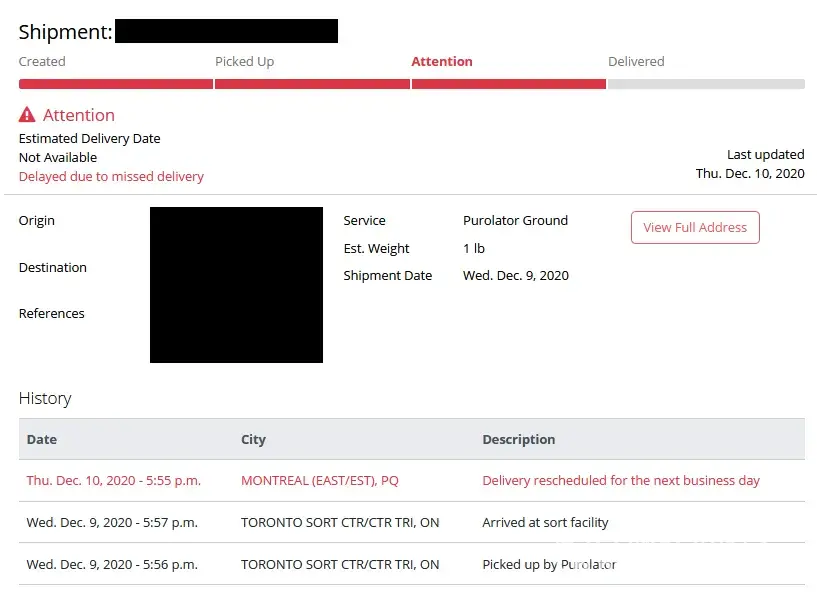
Task: Click the gray Delivered progress bar segment
Action: pyautogui.click(x=706, y=84)
